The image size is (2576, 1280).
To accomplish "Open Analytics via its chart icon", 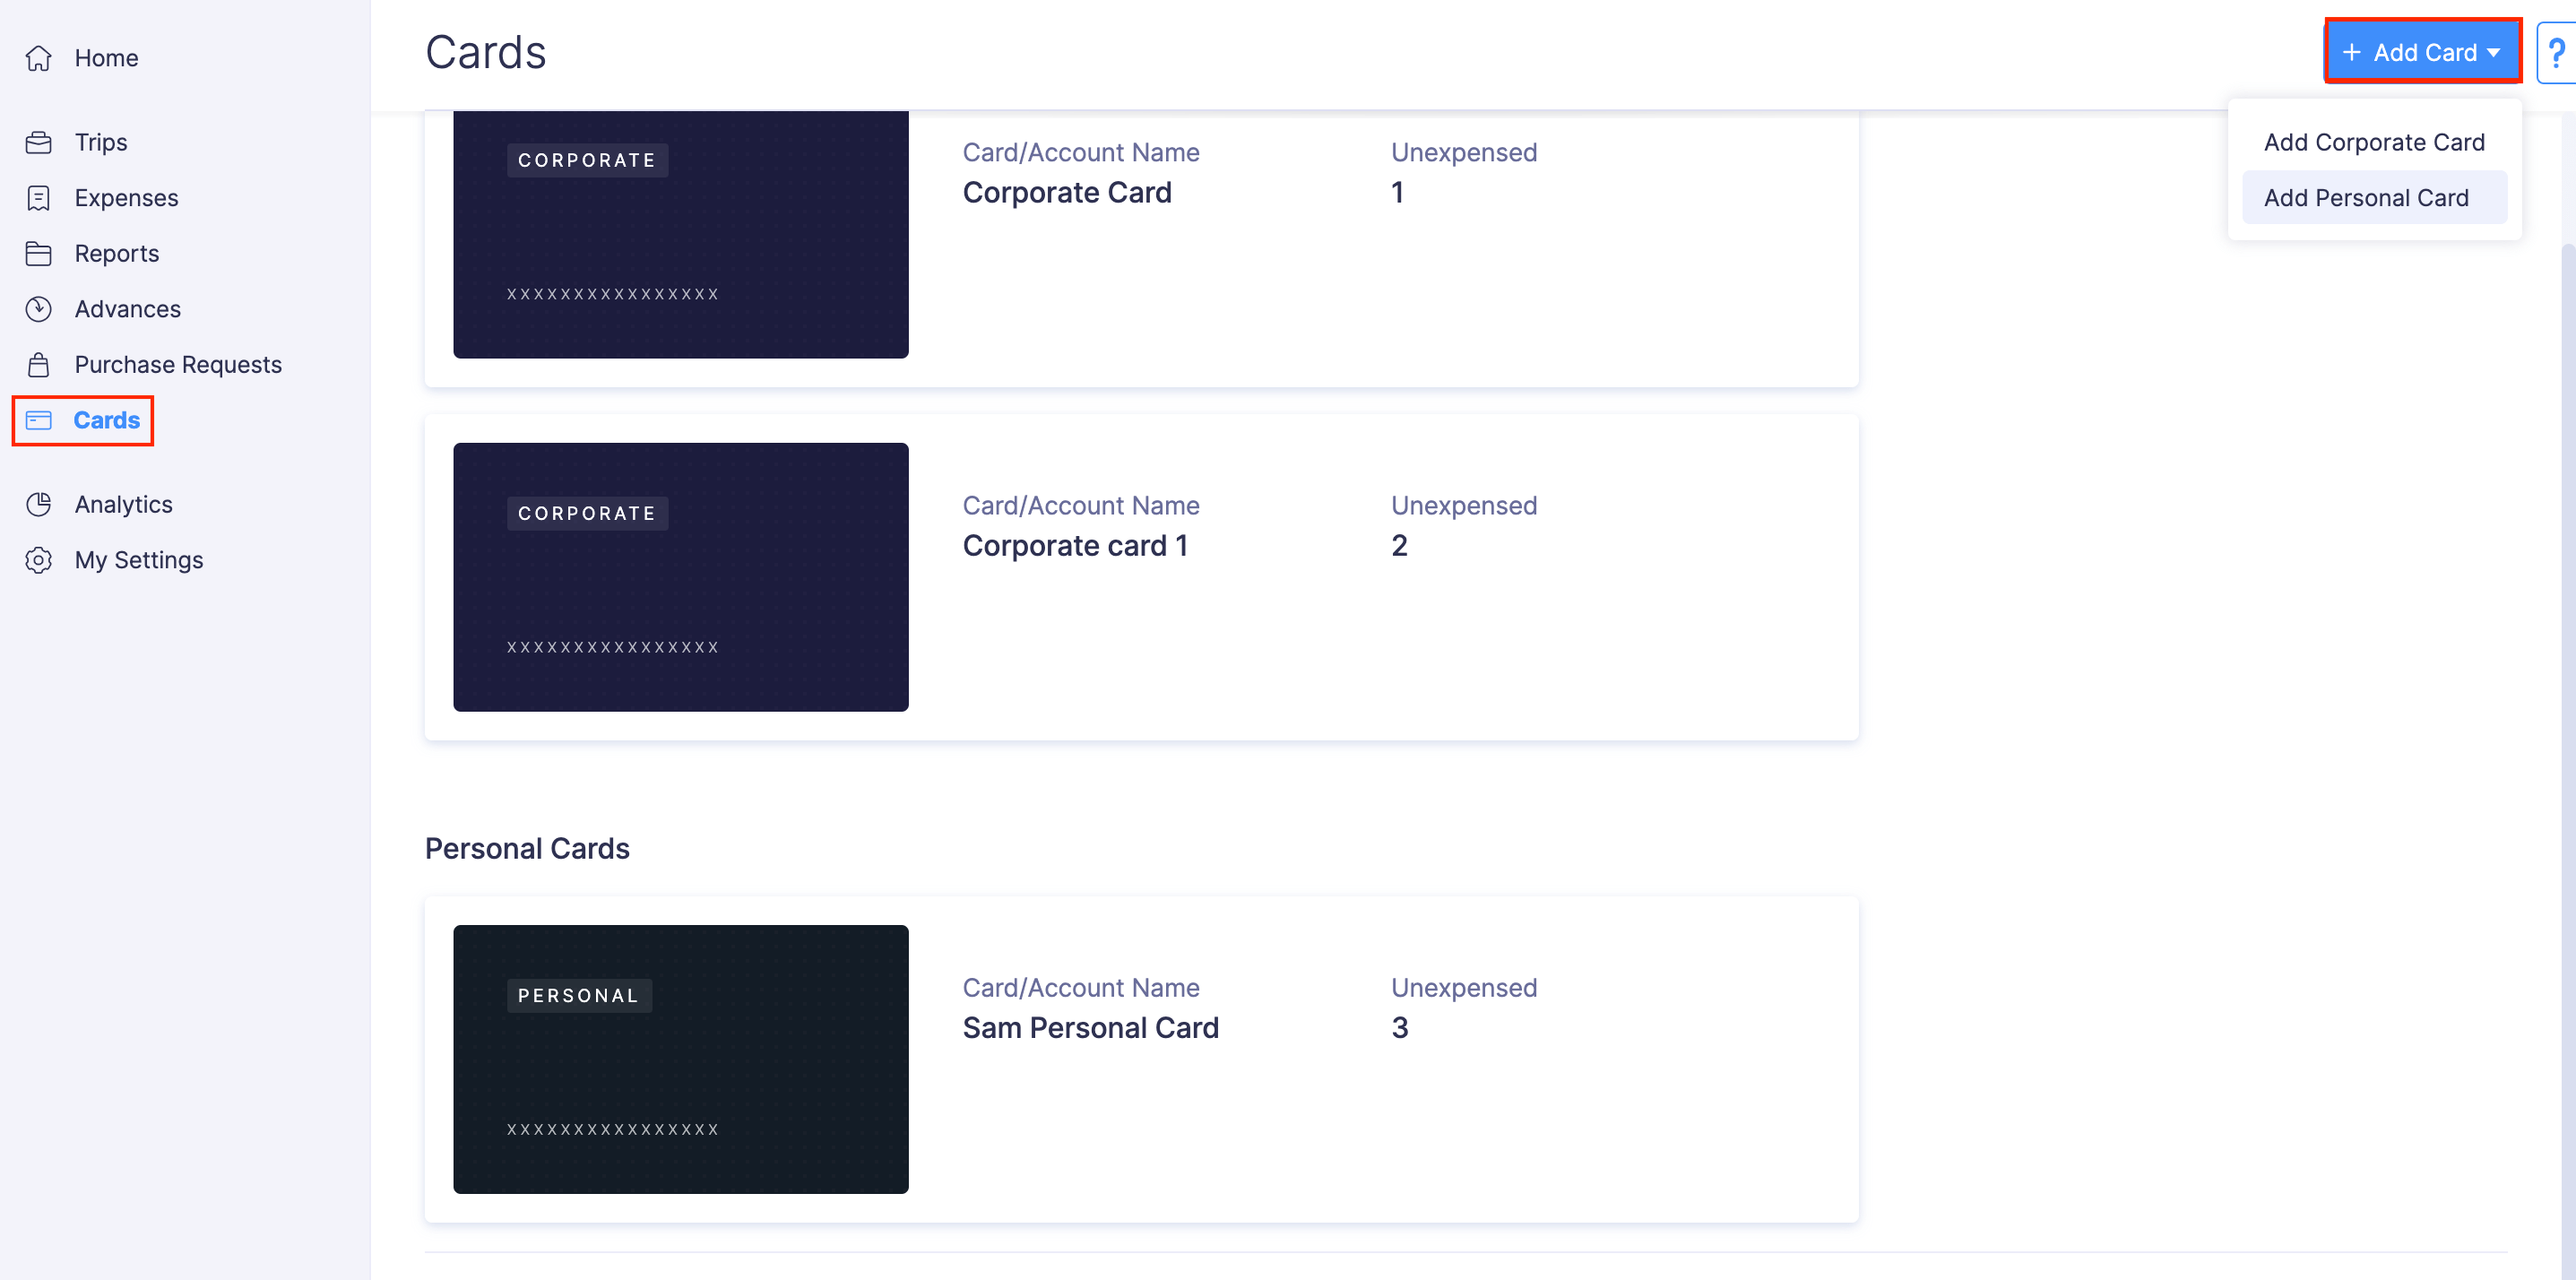I will (38, 504).
